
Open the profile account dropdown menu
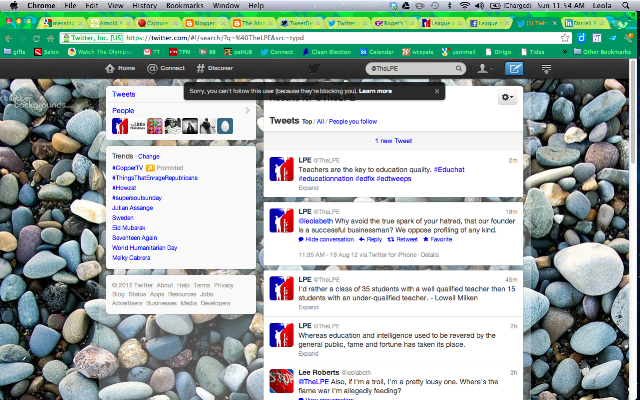click(x=484, y=69)
